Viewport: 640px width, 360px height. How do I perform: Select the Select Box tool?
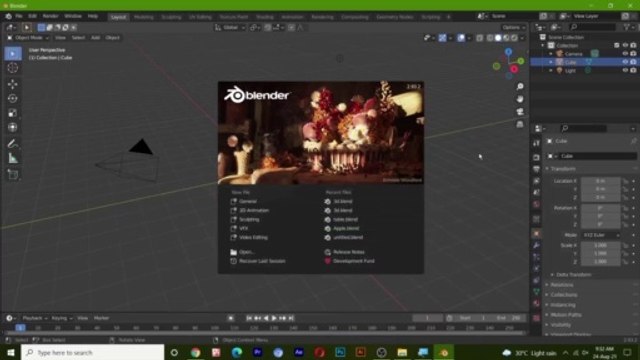coord(13,53)
